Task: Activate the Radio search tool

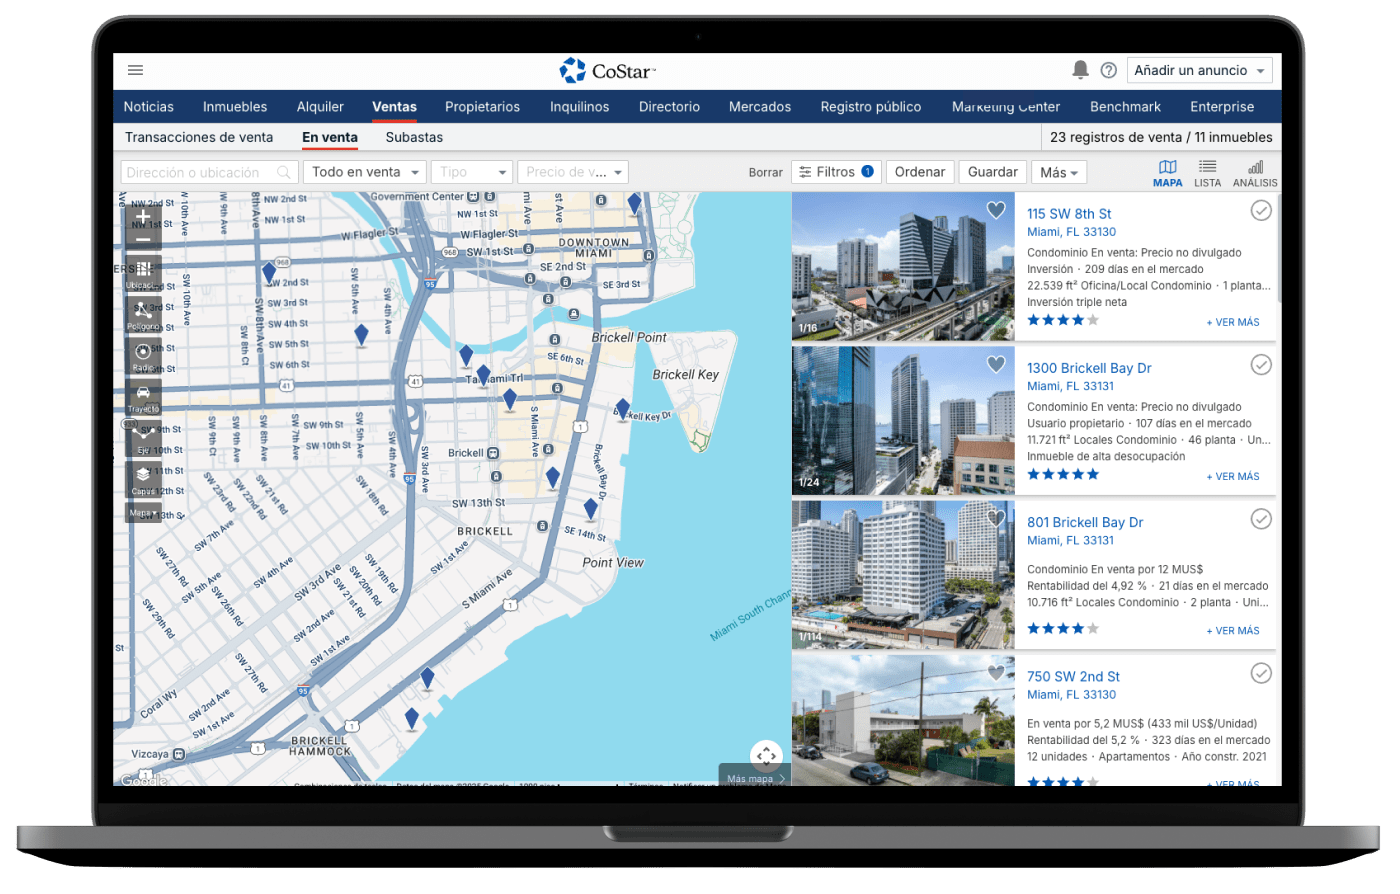Action: click(x=143, y=353)
